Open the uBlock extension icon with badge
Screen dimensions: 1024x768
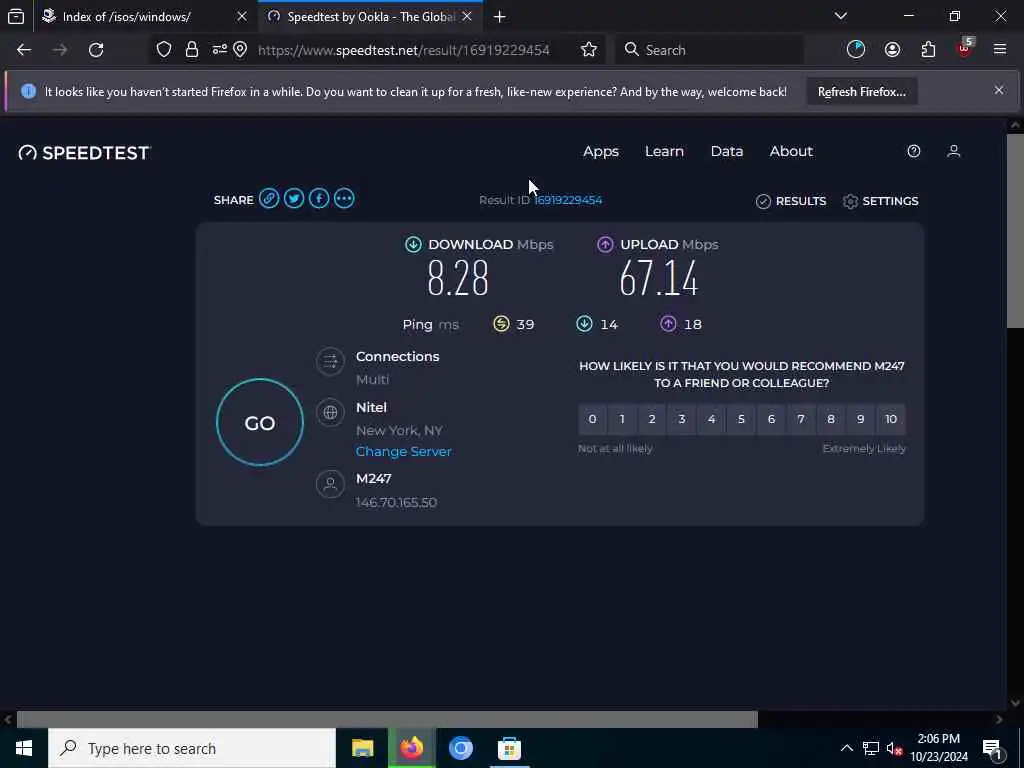965,48
